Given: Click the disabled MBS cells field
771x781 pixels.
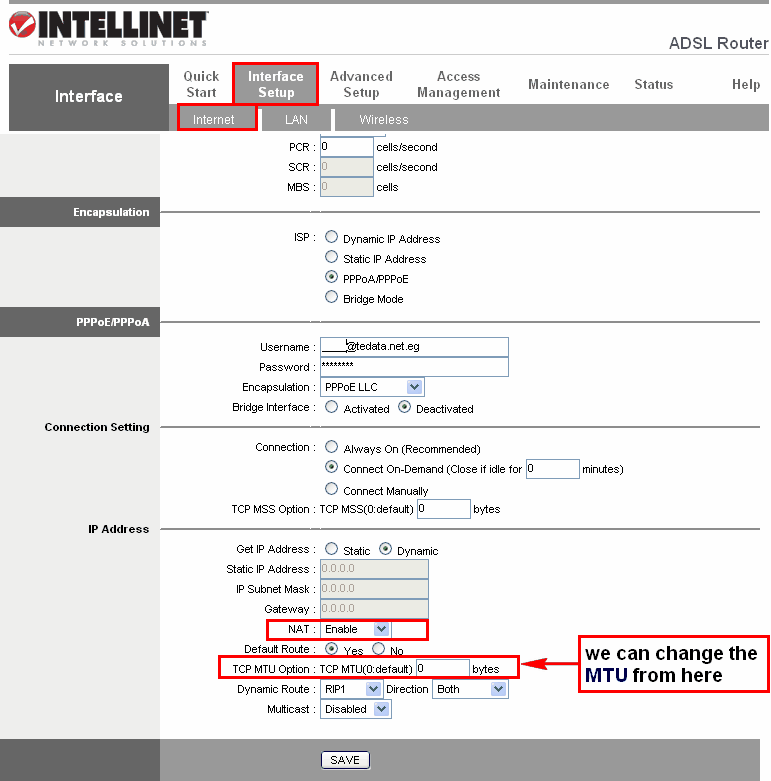Looking at the screenshot, I should tap(347, 187).
